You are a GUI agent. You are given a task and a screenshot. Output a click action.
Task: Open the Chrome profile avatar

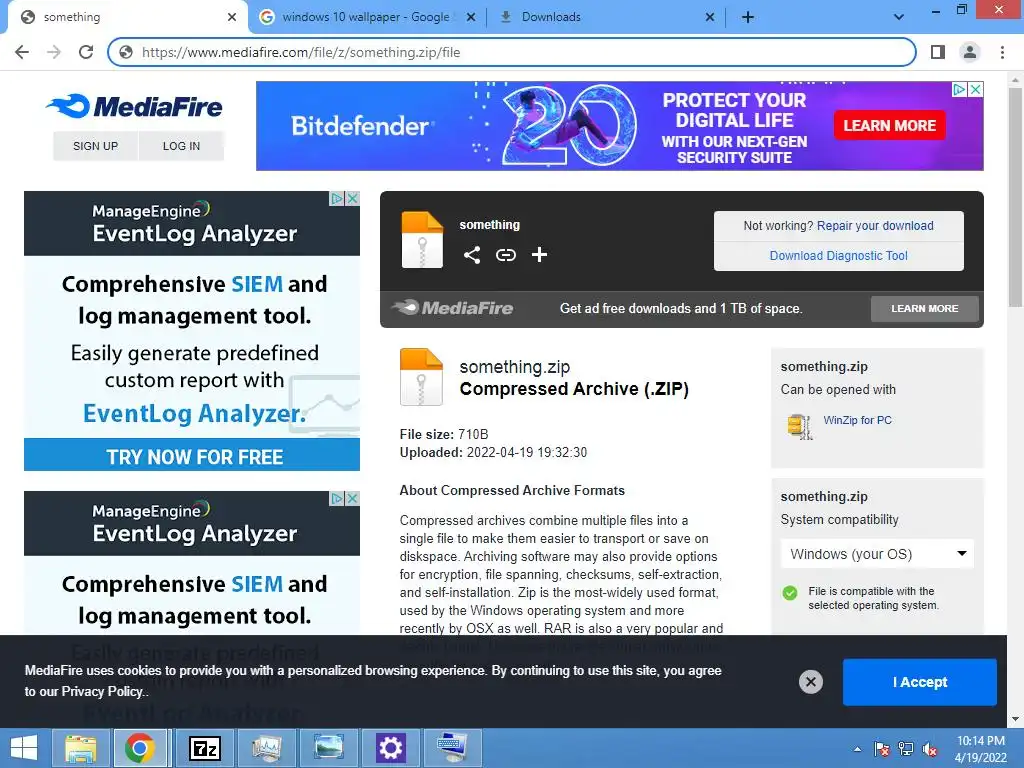(x=970, y=52)
